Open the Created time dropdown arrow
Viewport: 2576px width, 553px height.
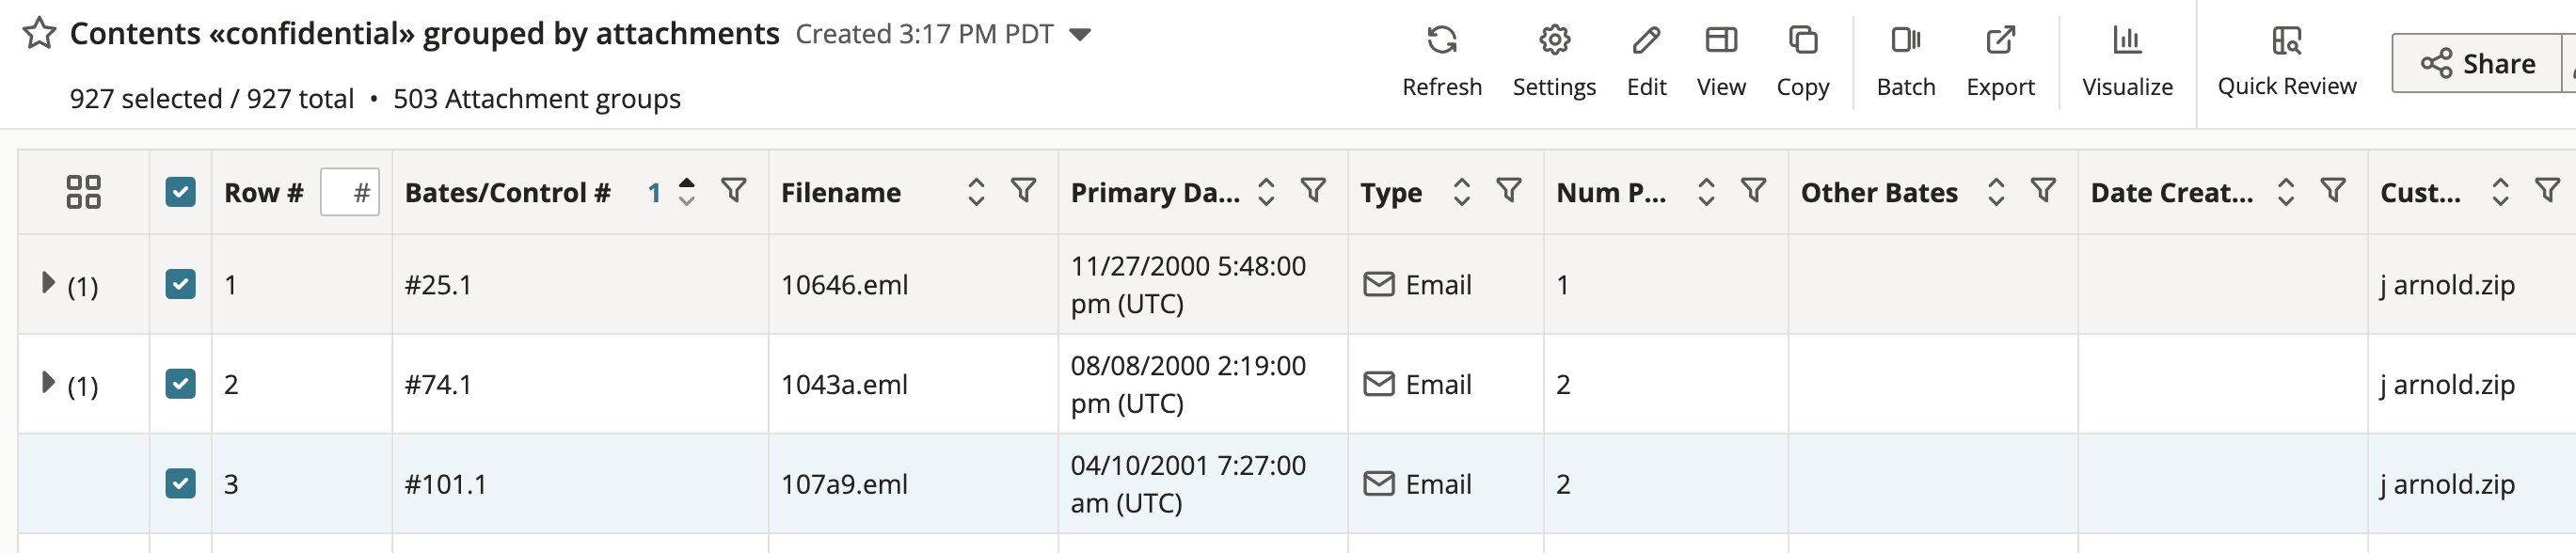click(1081, 33)
